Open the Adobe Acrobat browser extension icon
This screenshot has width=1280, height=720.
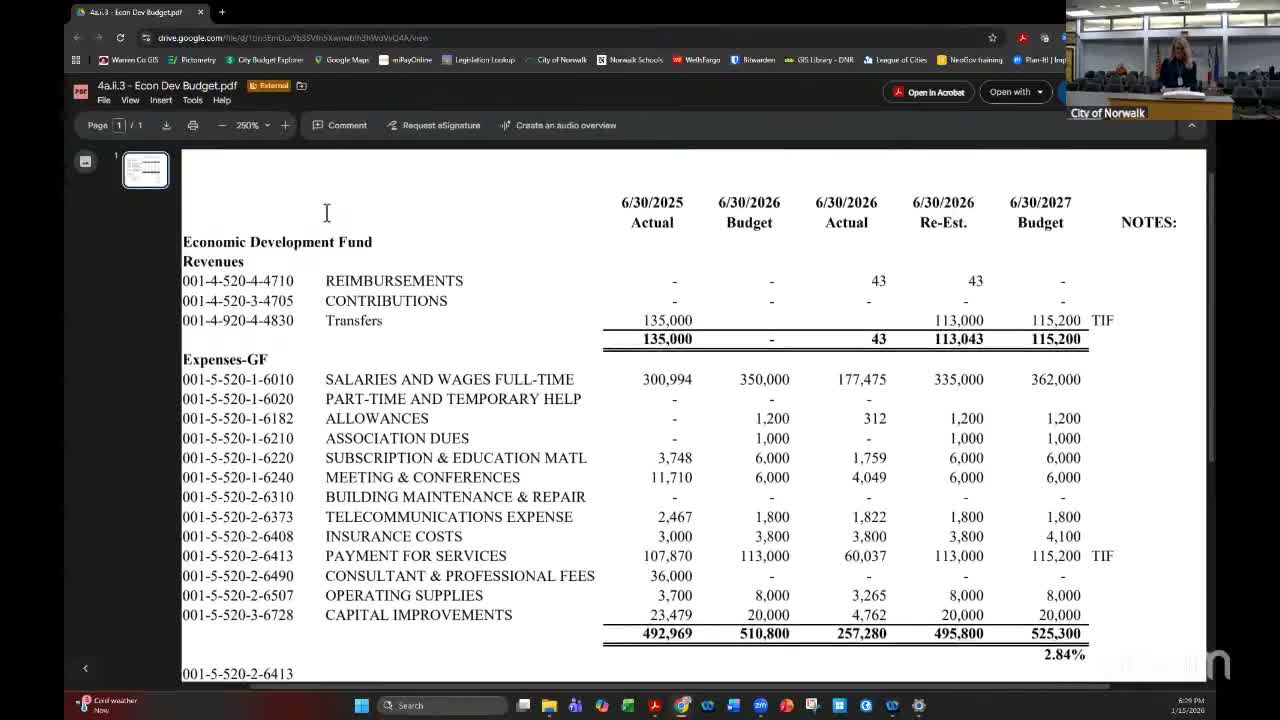pos(1022,38)
